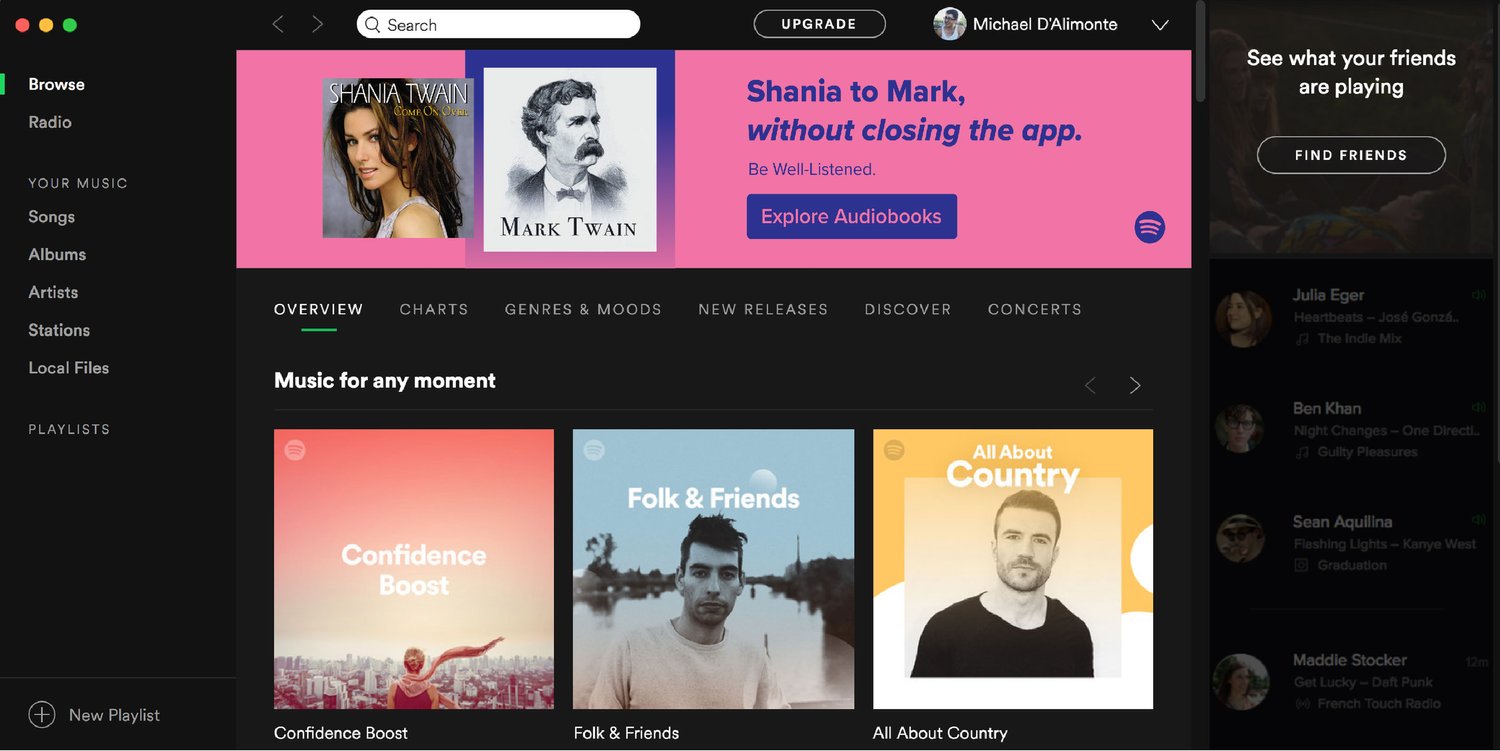Click the plus icon for New Playlist

pos(41,715)
